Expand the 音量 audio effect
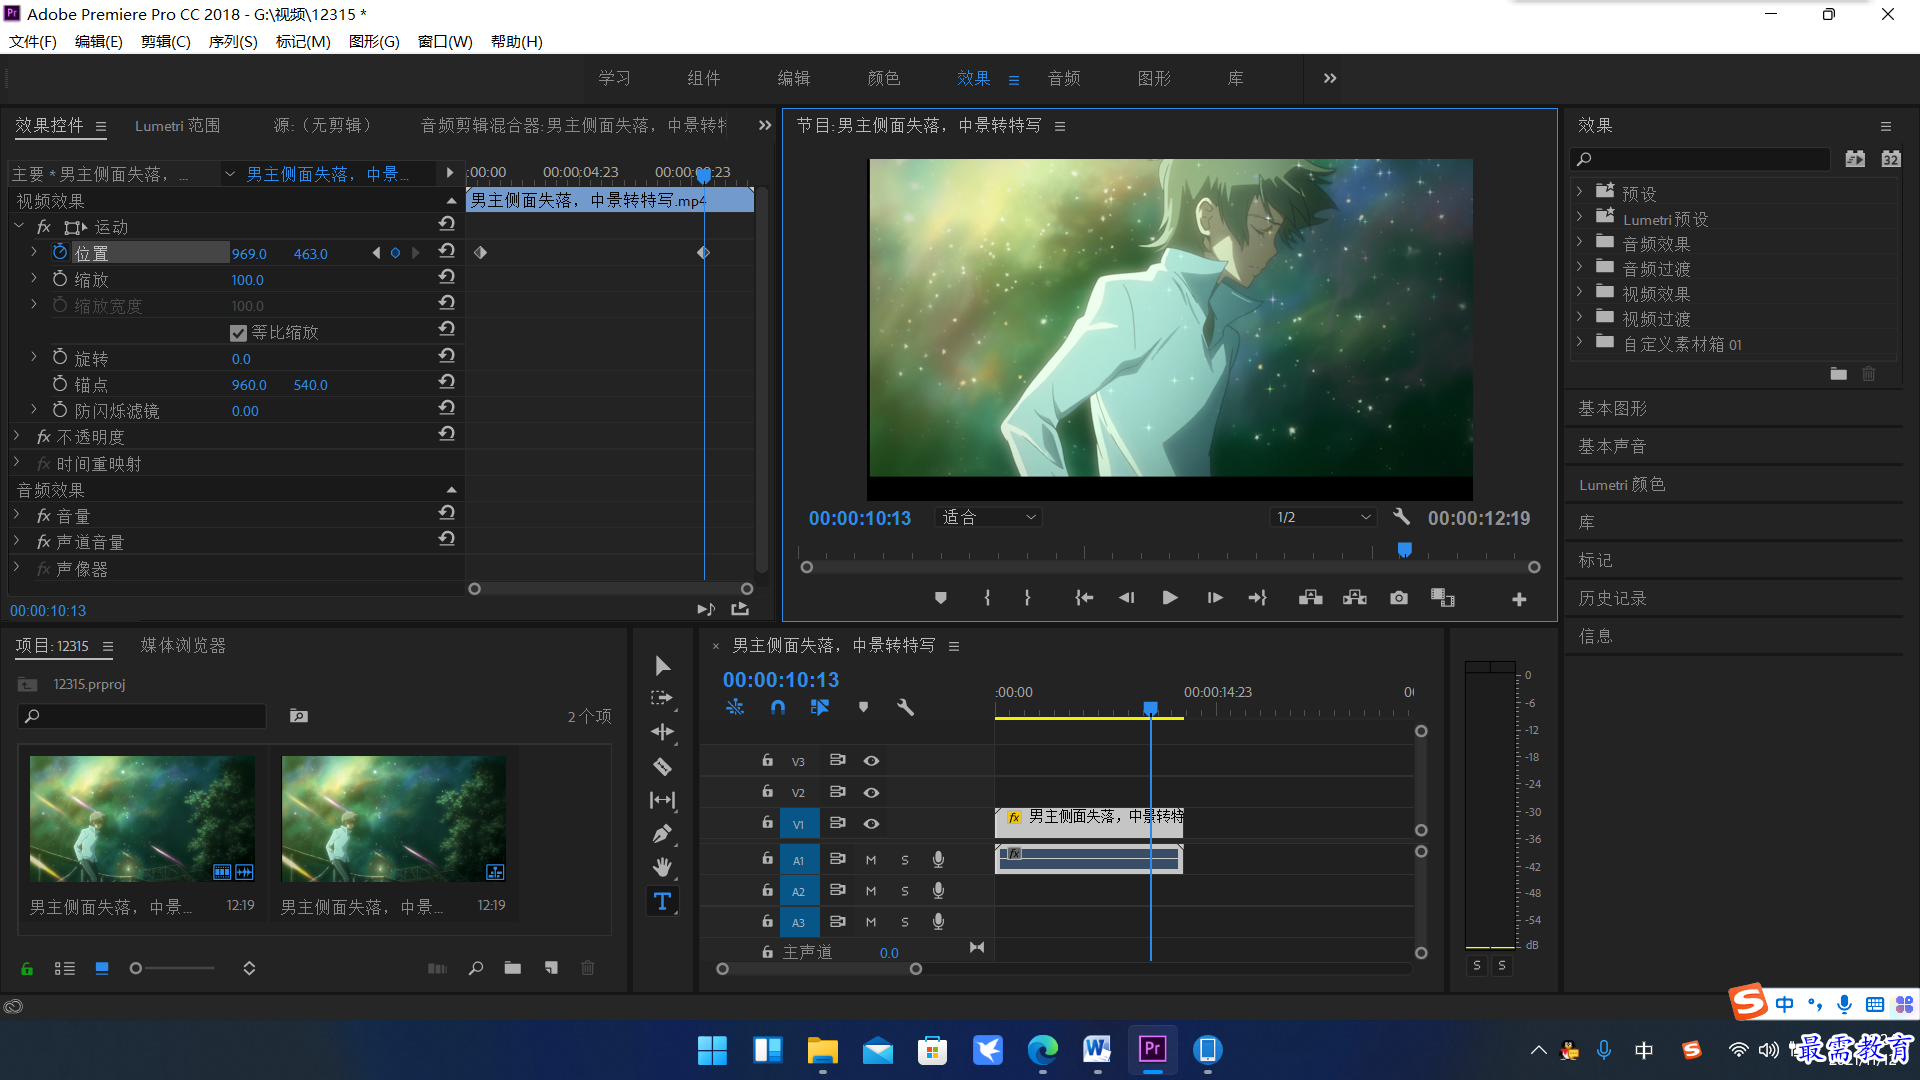The image size is (1920, 1080). 17,515
